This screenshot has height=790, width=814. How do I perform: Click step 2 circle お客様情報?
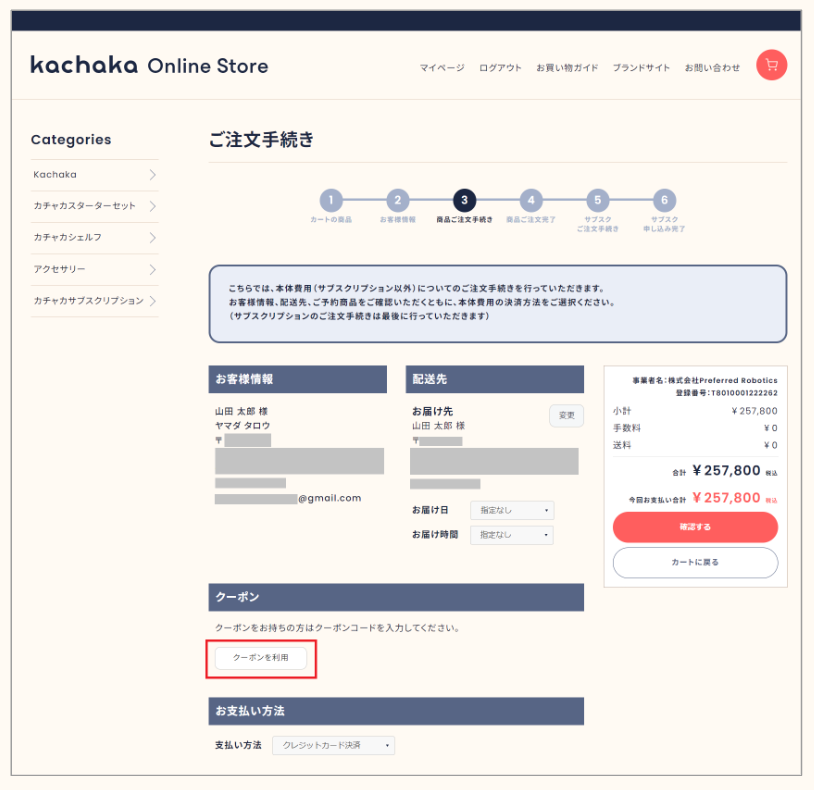point(397,200)
